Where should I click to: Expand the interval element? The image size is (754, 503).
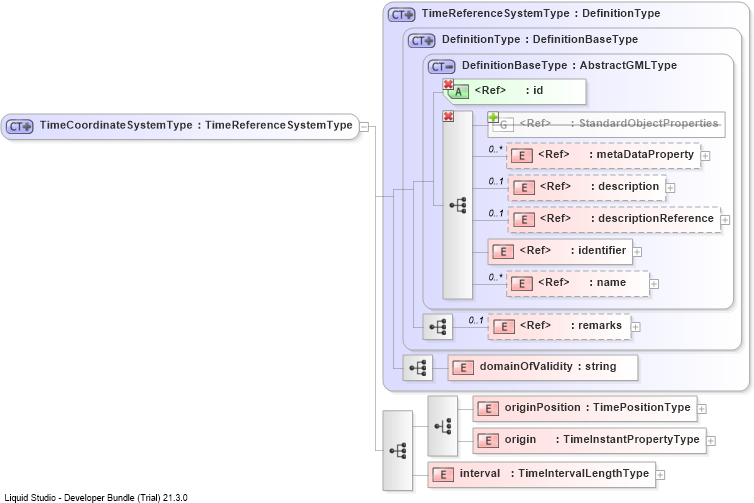coord(660,475)
